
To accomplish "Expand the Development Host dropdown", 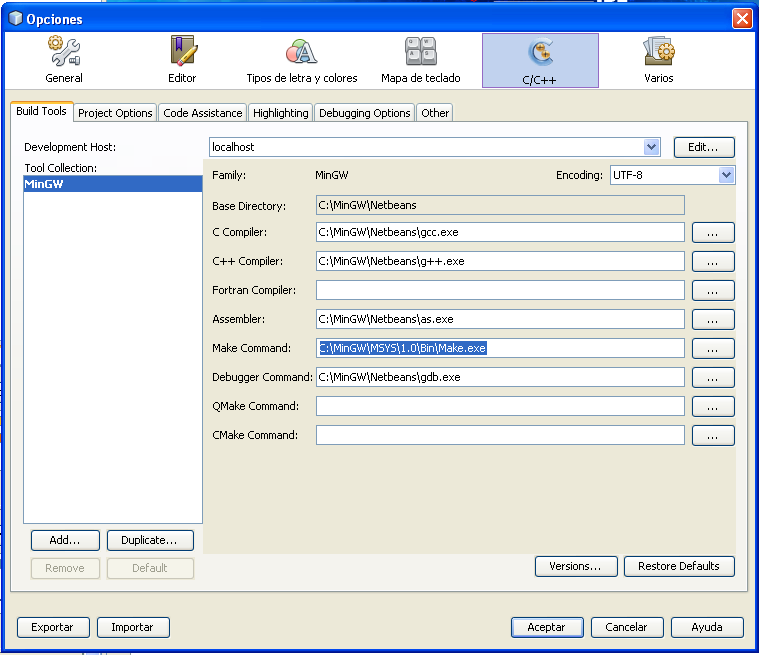I will tap(652, 147).
